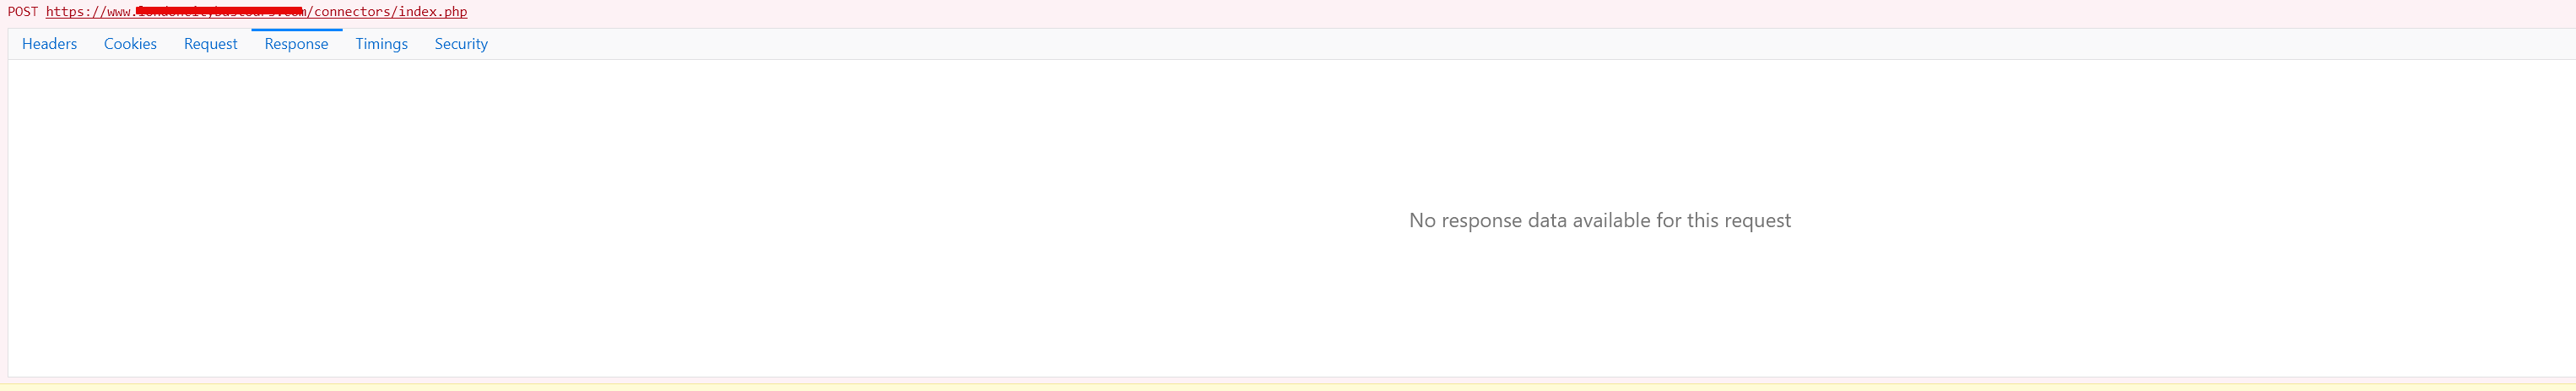Click empty tab strip right of Security
This screenshot has height=391, width=2576.
[1500, 44]
